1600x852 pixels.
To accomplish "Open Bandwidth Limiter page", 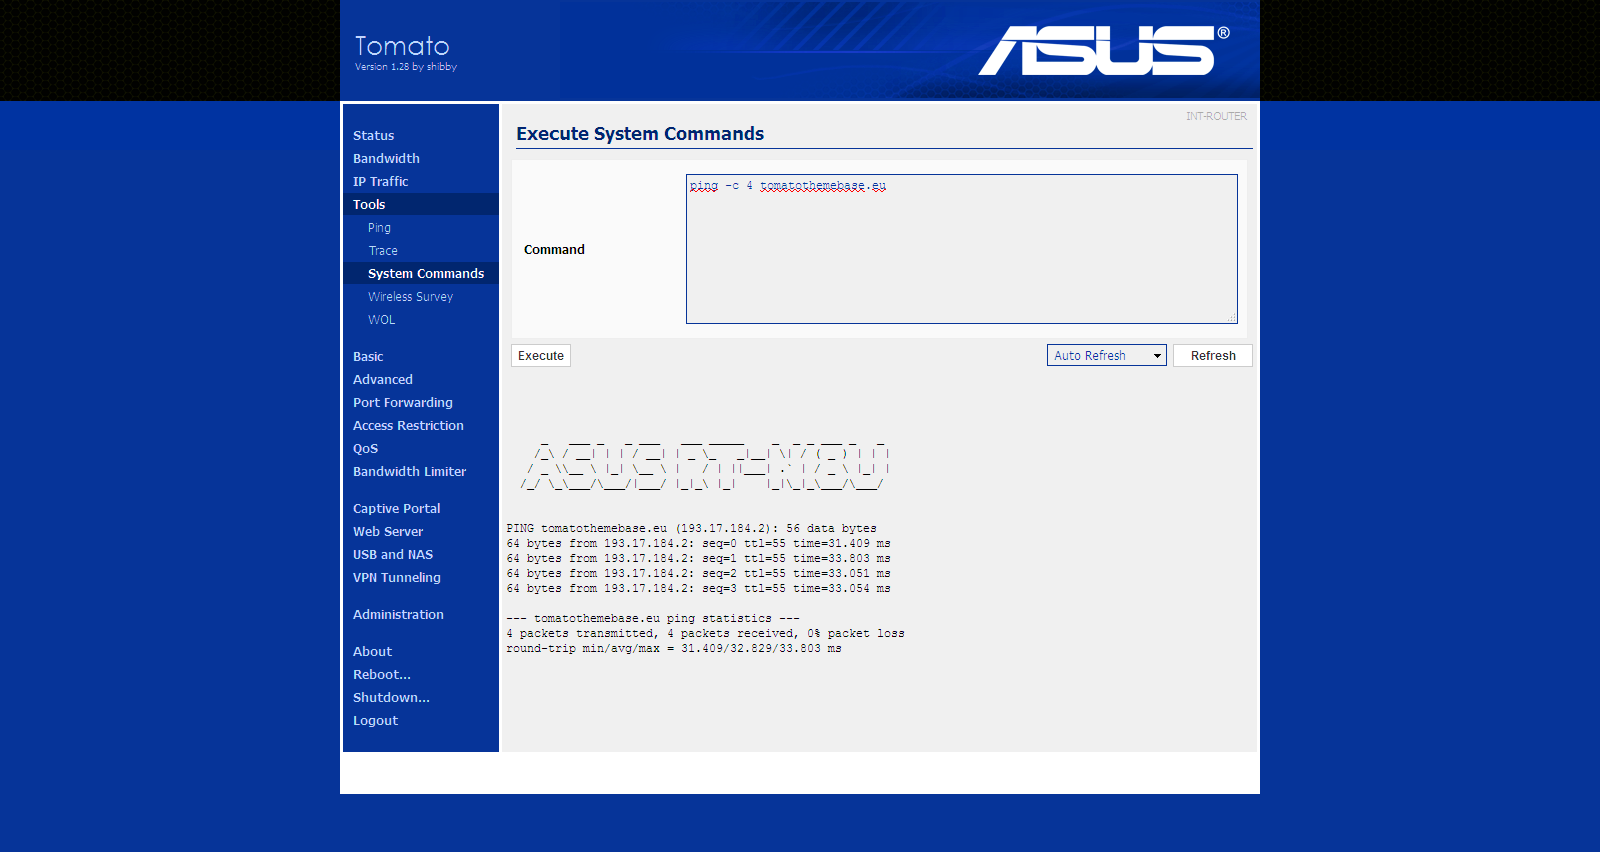I will pos(409,471).
